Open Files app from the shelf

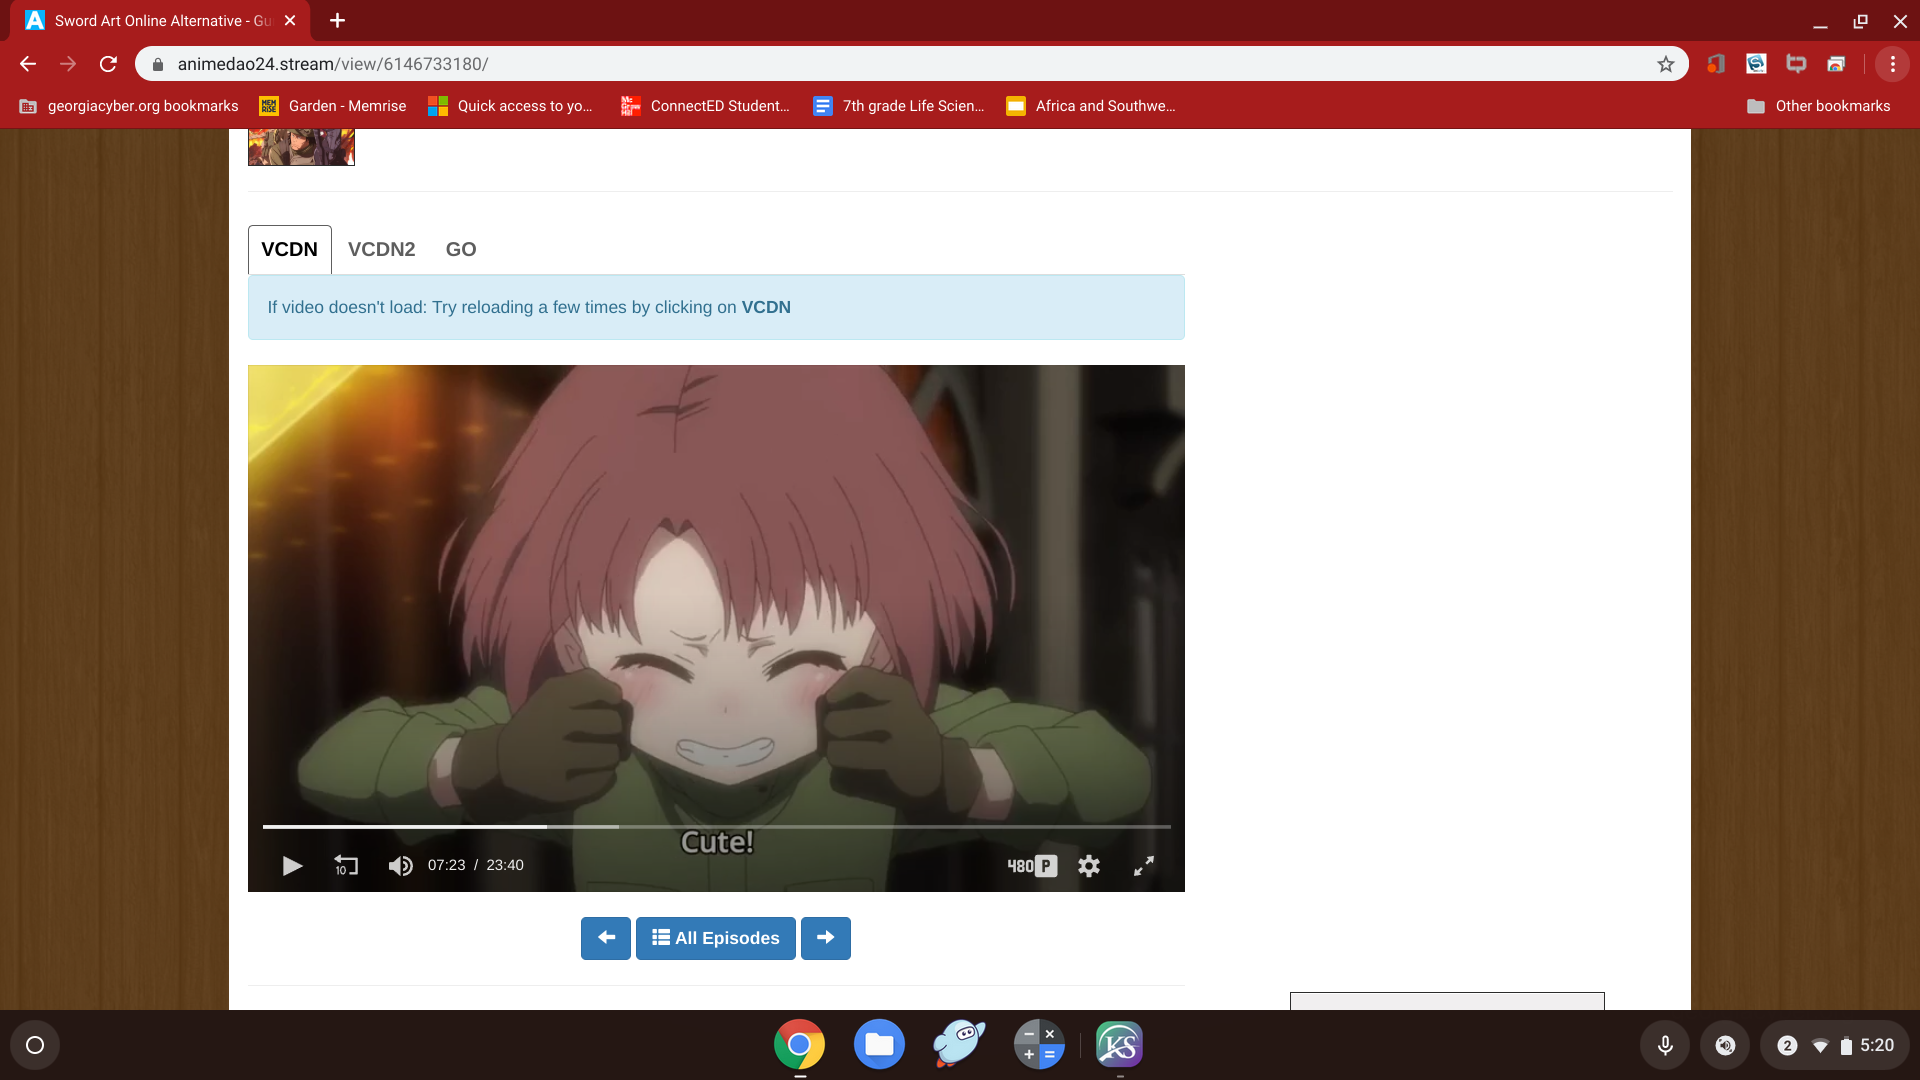click(879, 1045)
